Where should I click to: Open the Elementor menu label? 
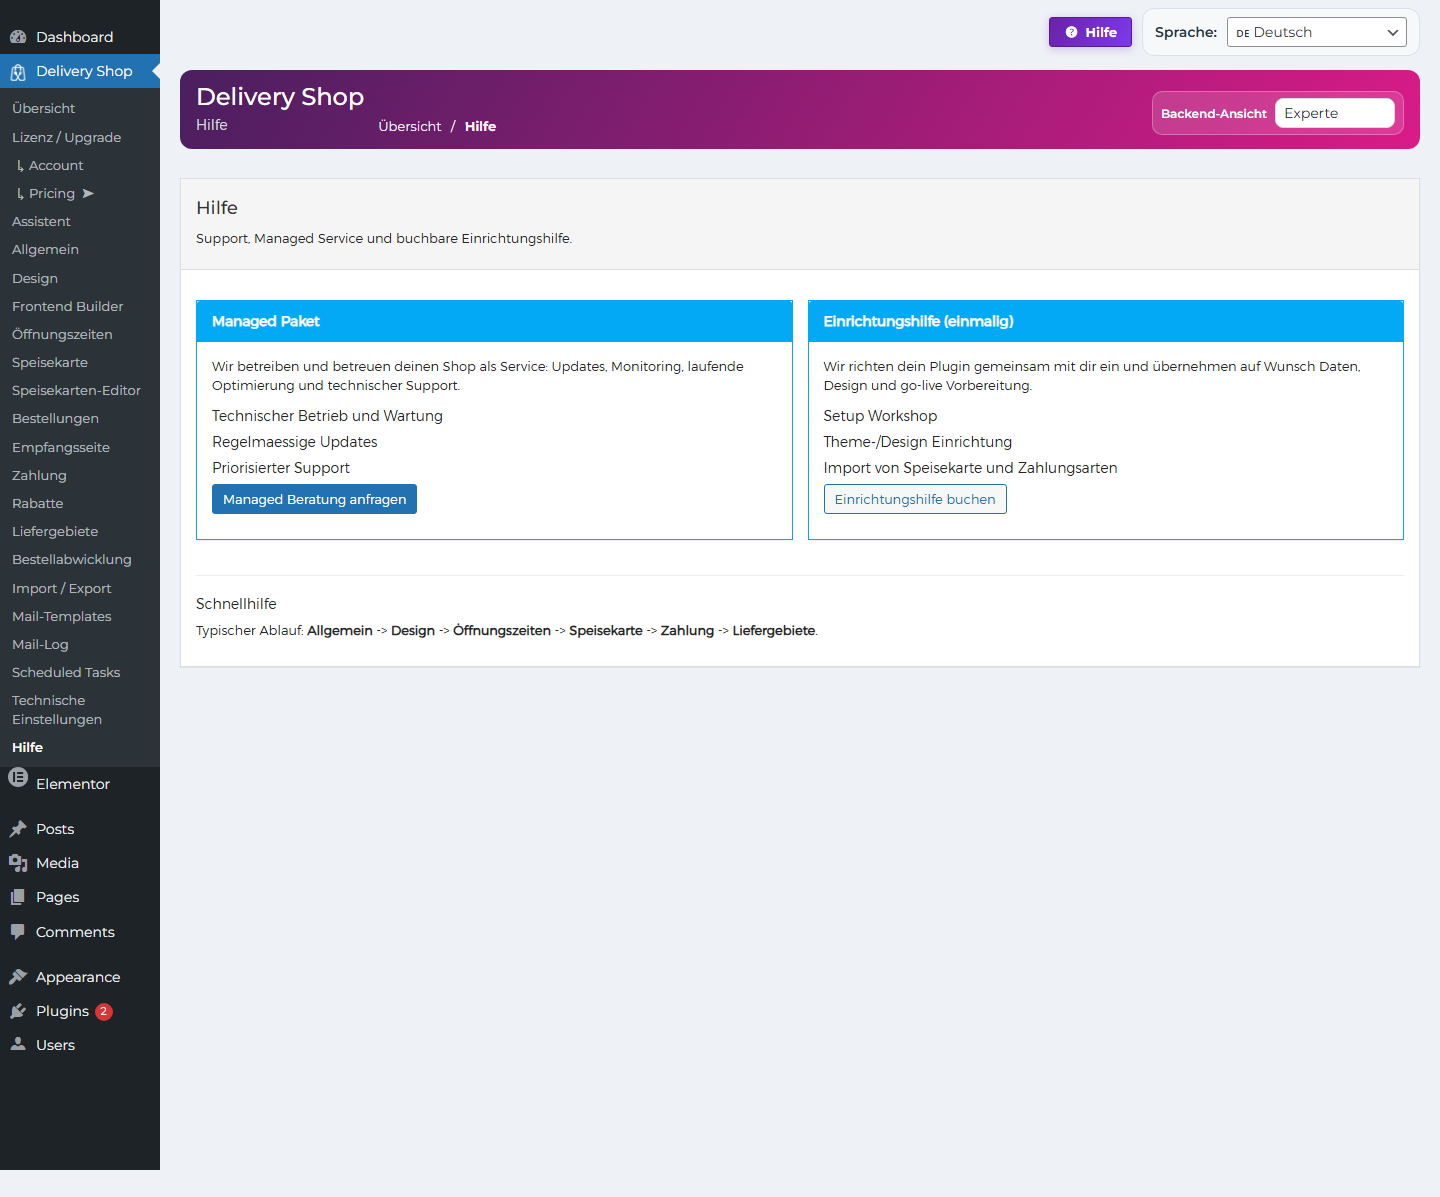(x=73, y=784)
